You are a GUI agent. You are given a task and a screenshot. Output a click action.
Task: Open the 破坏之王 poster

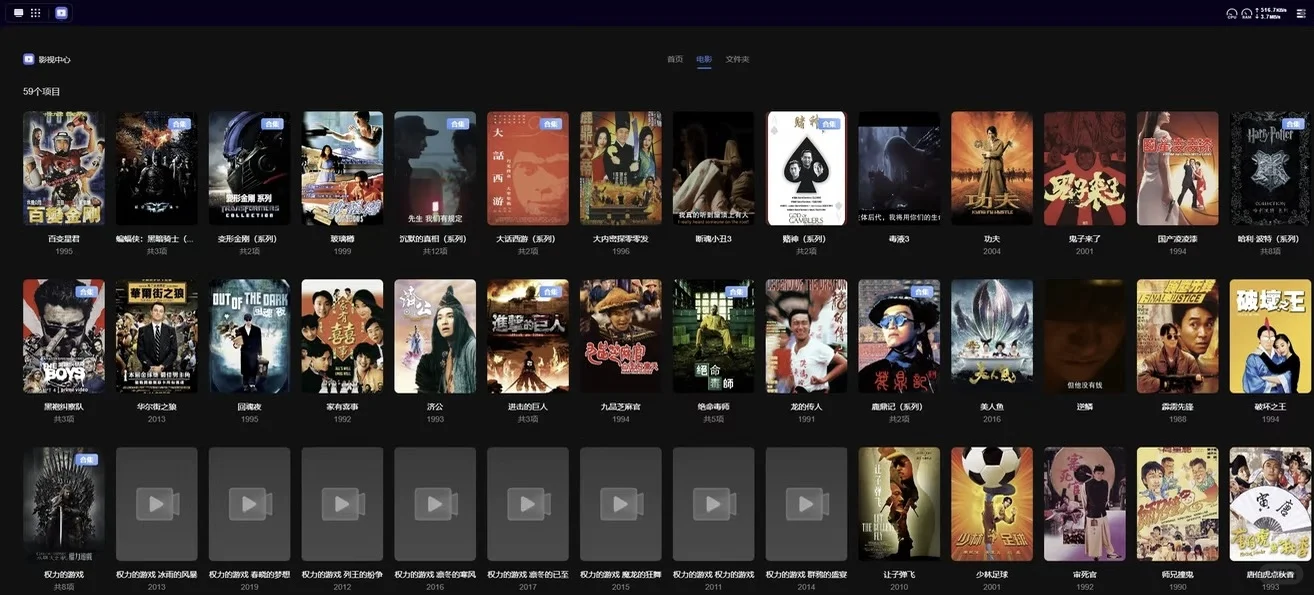click(1270, 336)
